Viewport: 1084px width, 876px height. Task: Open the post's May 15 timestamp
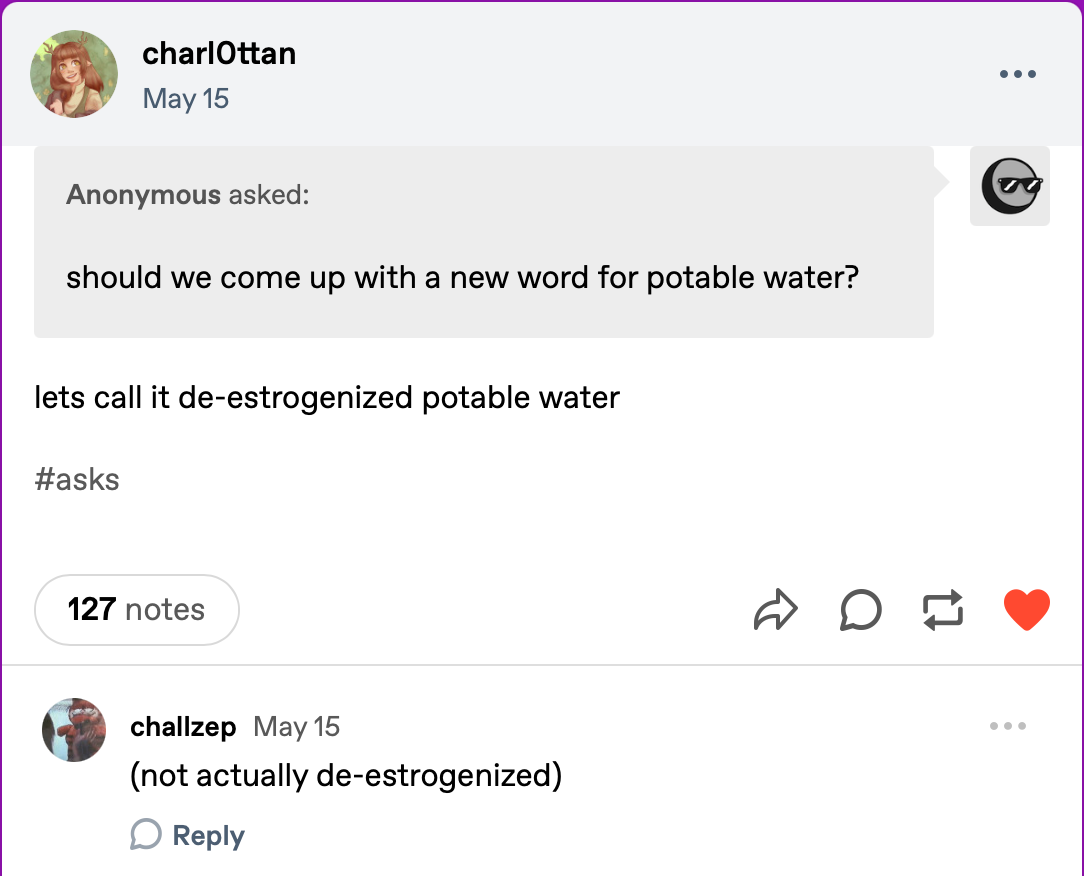[185, 99]
